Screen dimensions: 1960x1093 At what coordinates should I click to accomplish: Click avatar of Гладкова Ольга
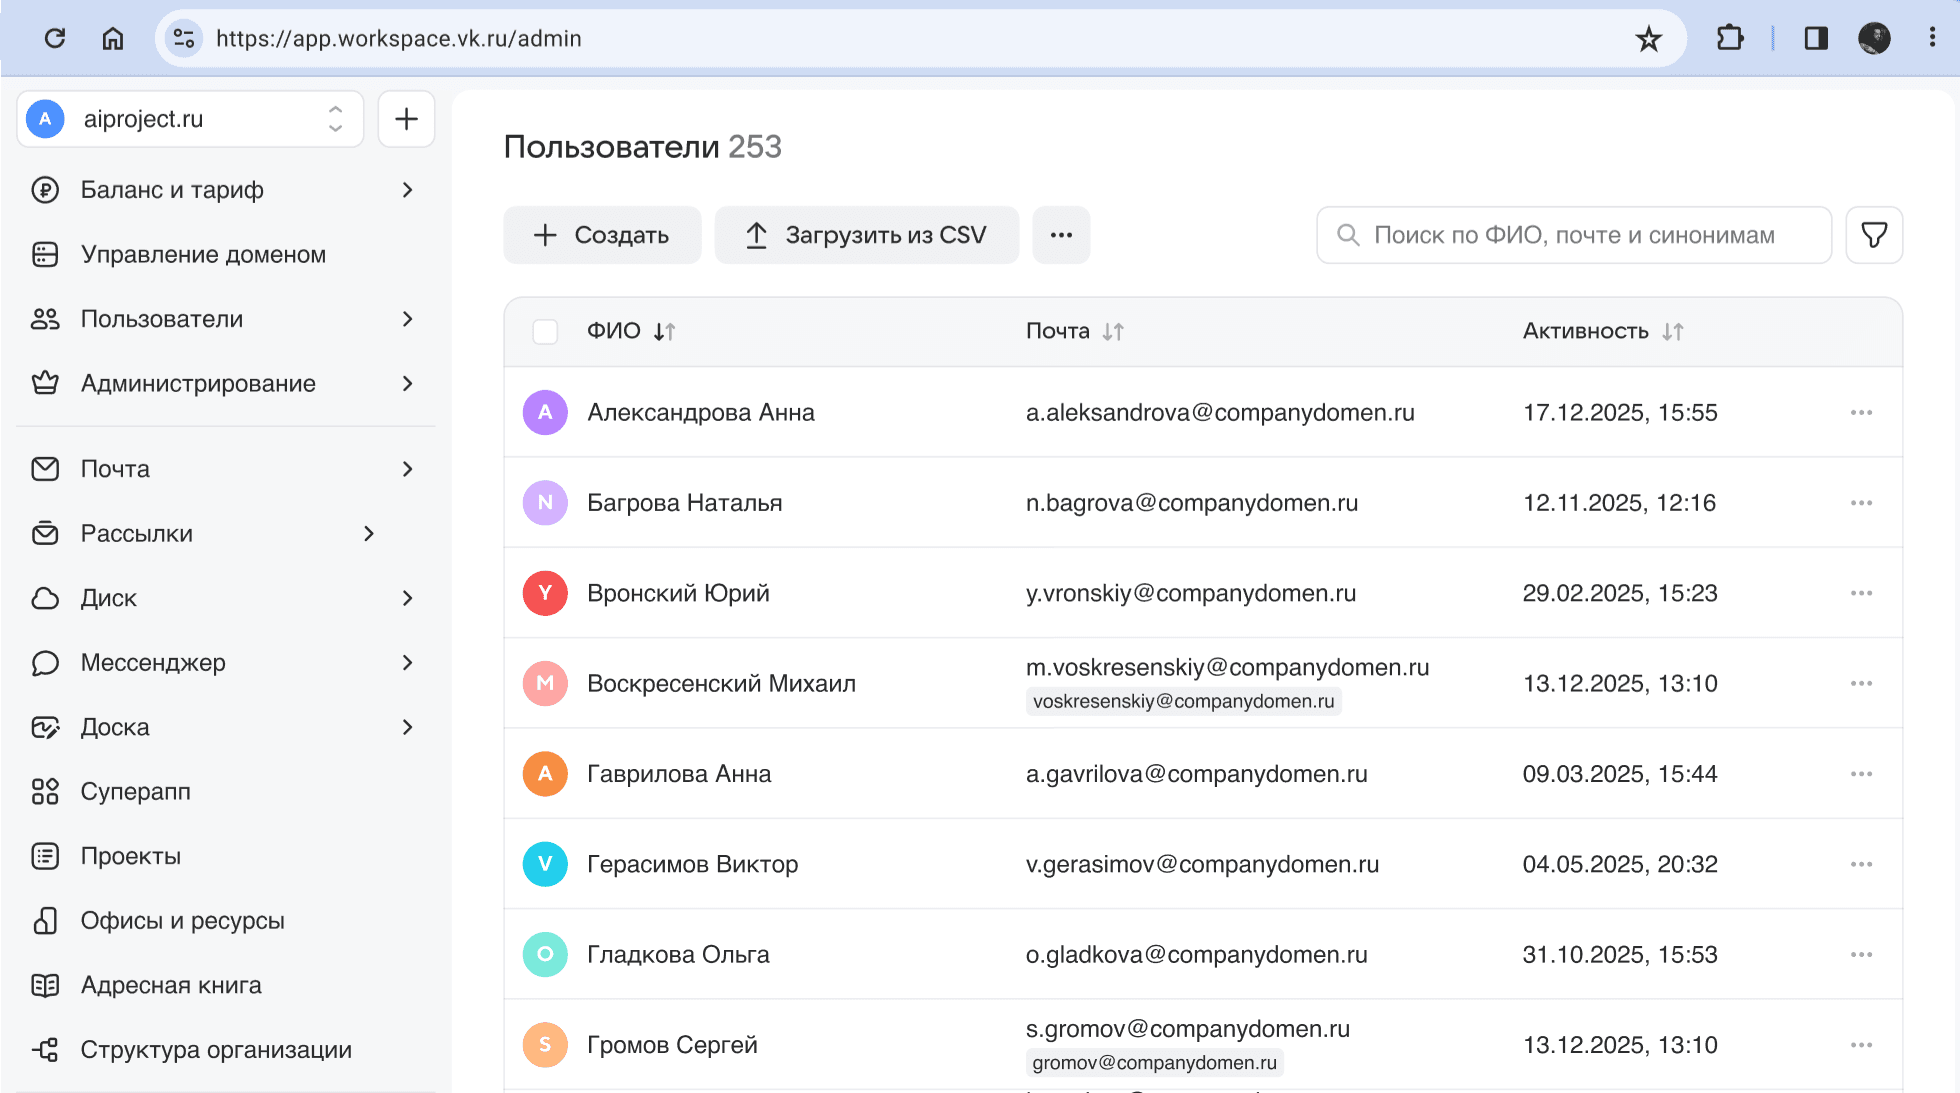point(545,955)
